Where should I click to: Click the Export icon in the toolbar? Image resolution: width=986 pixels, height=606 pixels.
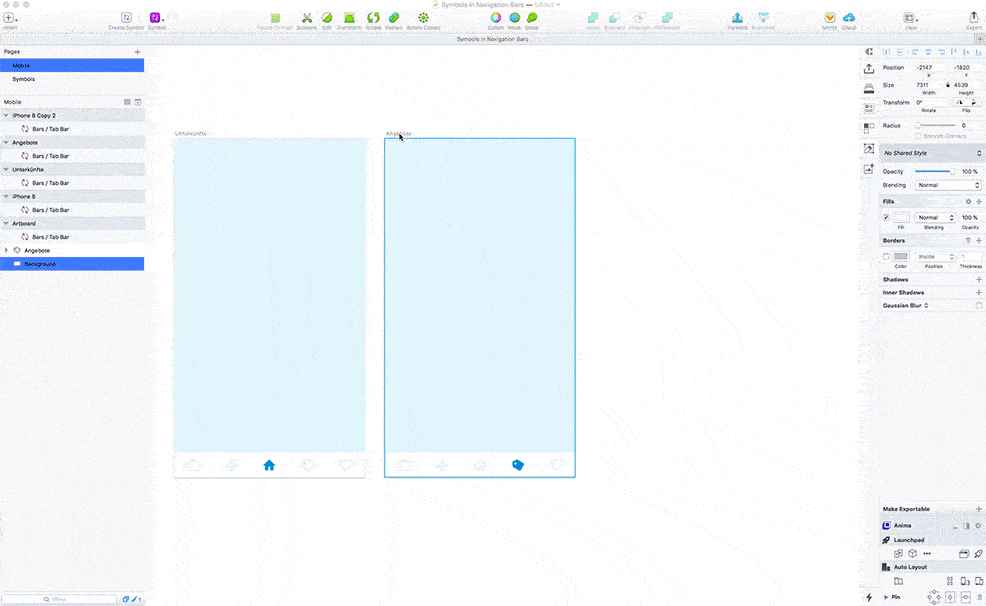pos(974,18)
